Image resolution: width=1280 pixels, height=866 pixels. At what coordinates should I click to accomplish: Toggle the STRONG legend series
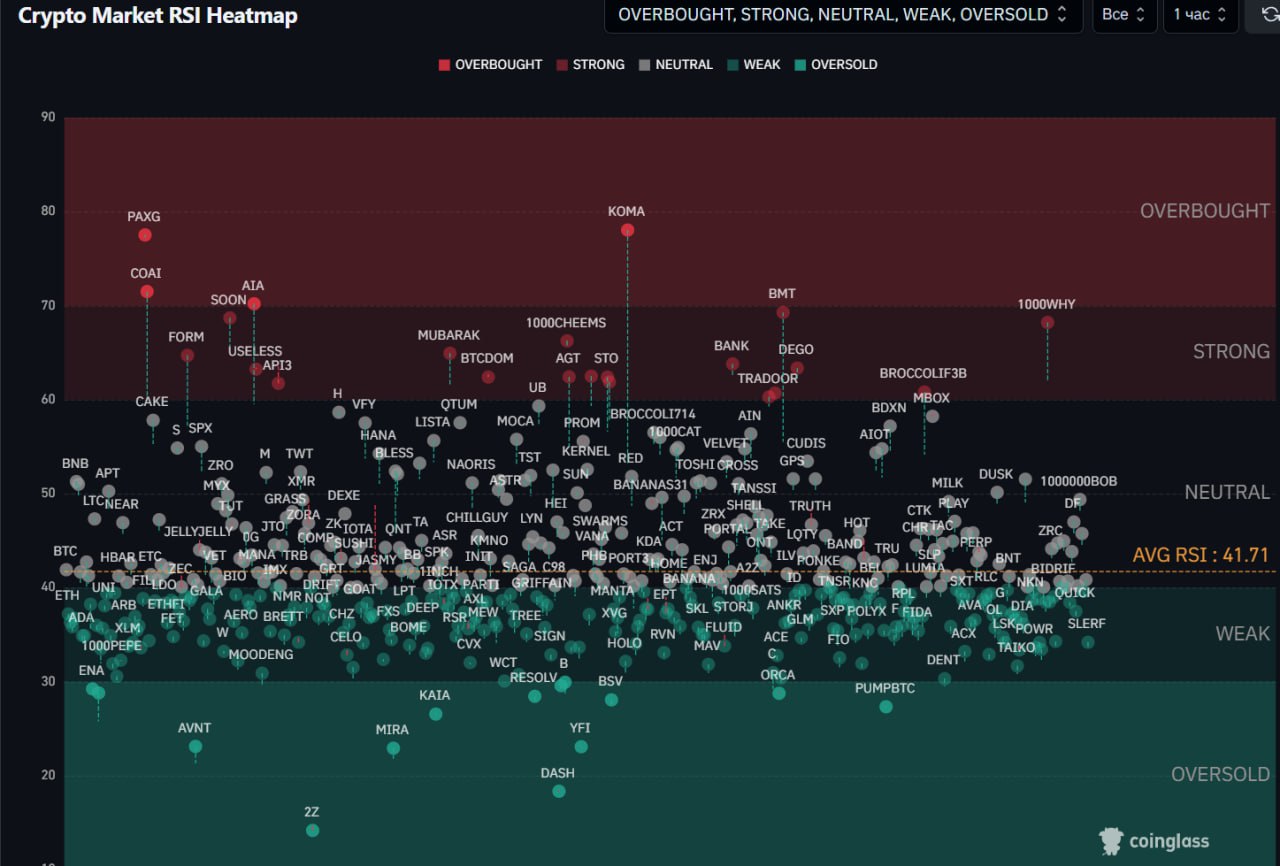[x=590, y=65]
